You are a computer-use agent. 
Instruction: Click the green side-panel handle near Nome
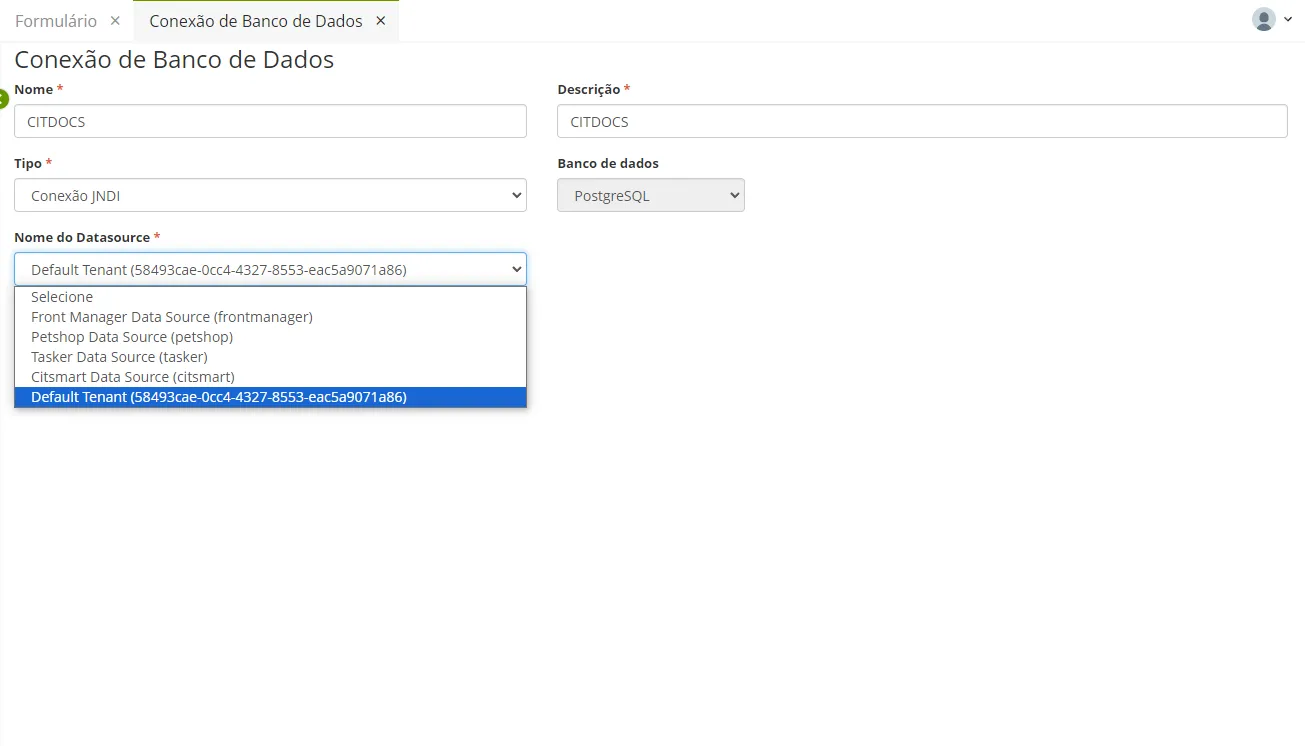pyautogui.click(x=3, y=99)
